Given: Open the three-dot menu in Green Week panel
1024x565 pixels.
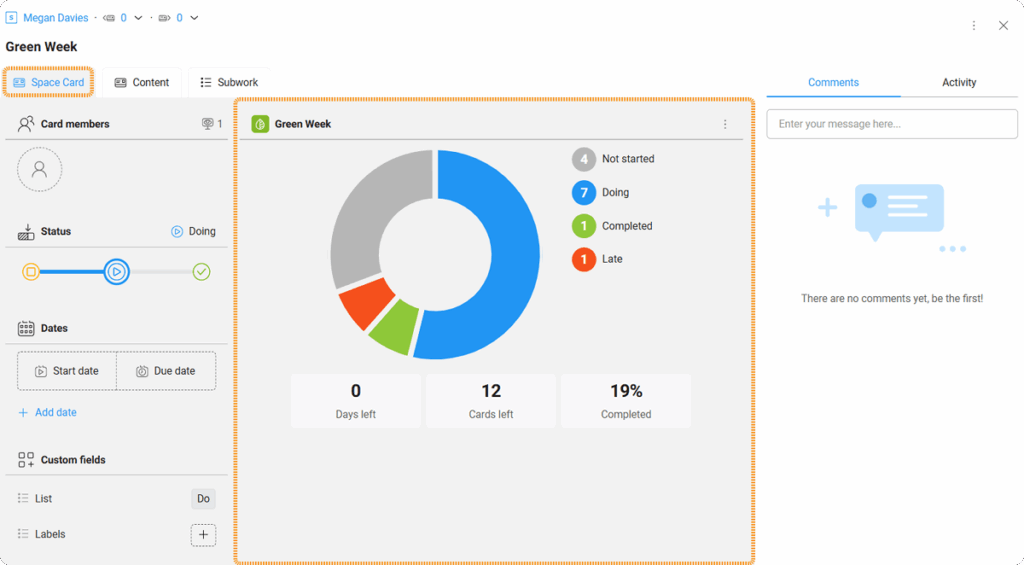Looking at the screenshot, I should [x=725, y=124].
